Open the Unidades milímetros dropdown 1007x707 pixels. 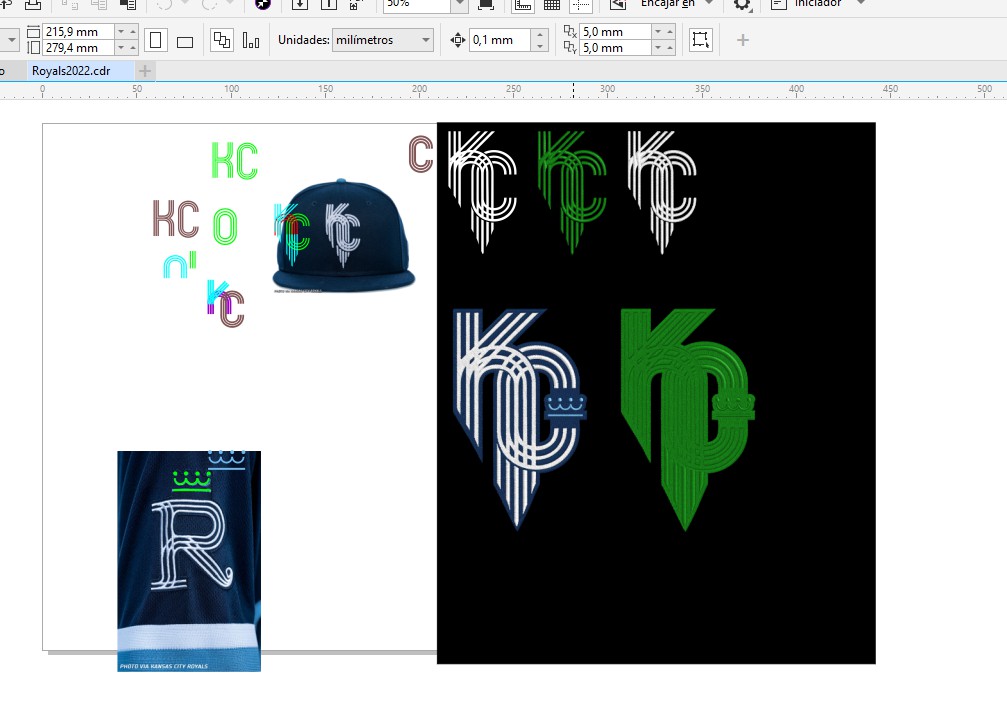(x=383, y=40)
